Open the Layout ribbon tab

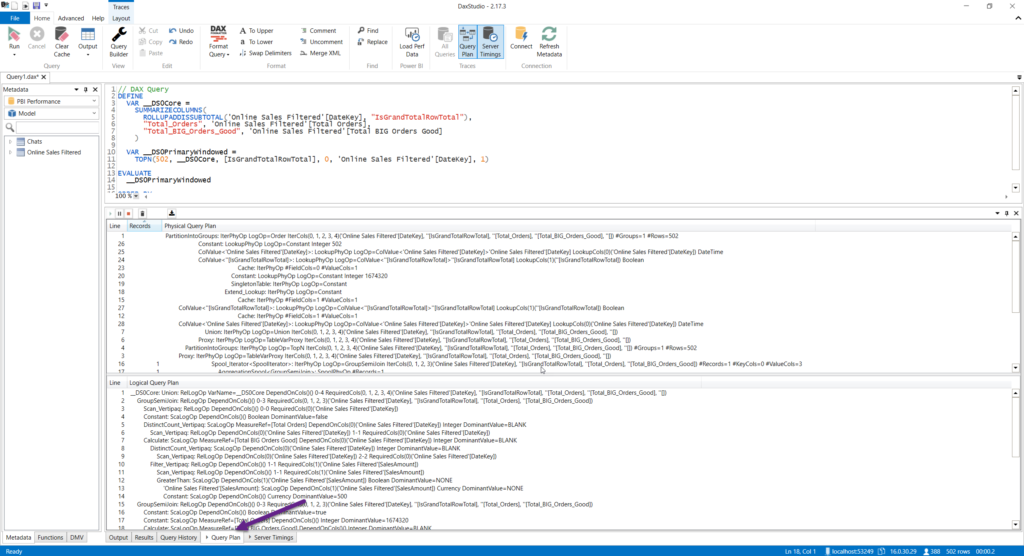pyautogui.click(x=121, y=18)
